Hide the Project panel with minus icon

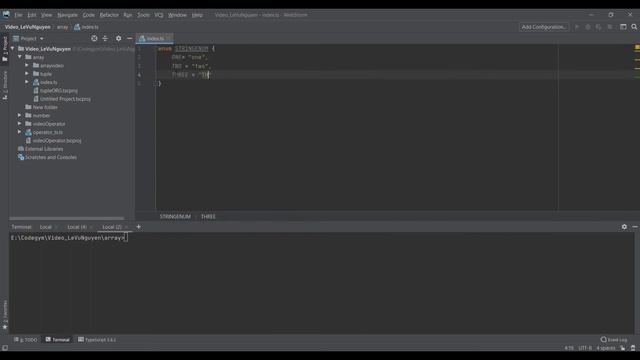tap(129, 38)
